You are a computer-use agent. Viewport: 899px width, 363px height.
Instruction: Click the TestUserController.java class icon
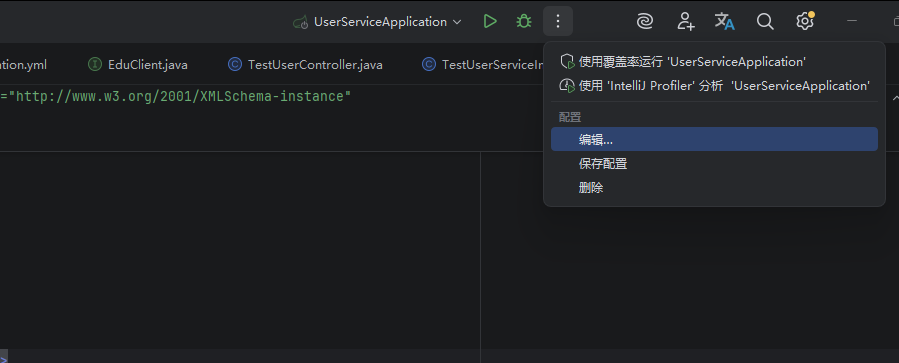click(x=234, y=65)
